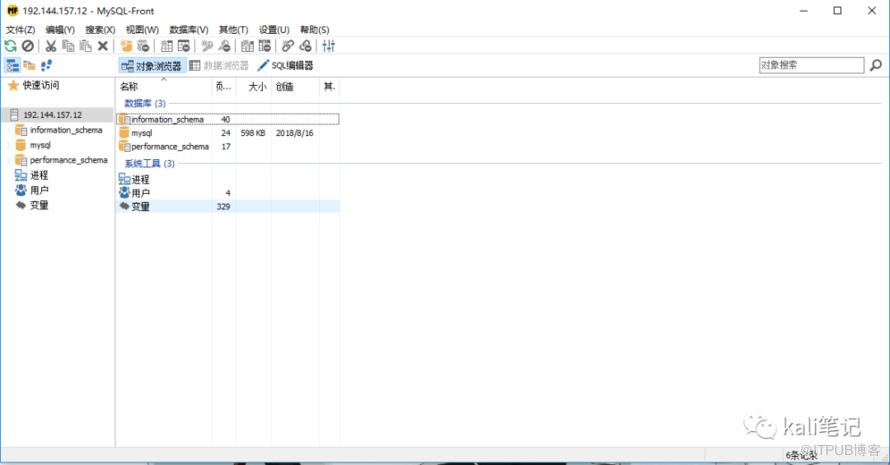Sort by the 大小 column header
The height and width of the screenshot is (465, 890).
click(x=256, y=86)
